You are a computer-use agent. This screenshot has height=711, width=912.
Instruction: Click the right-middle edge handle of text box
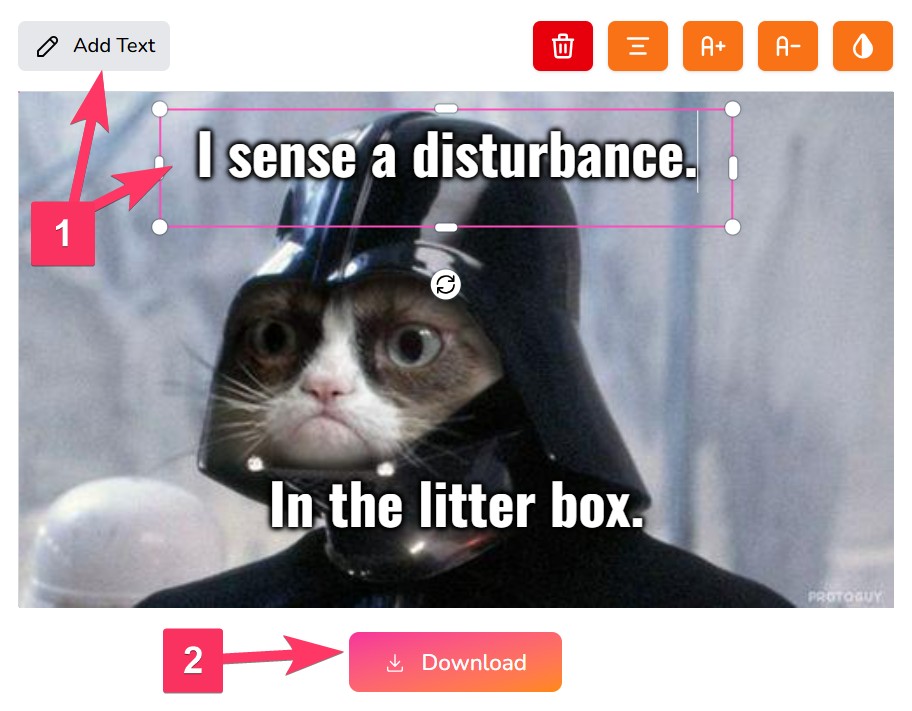pos(733,168)
